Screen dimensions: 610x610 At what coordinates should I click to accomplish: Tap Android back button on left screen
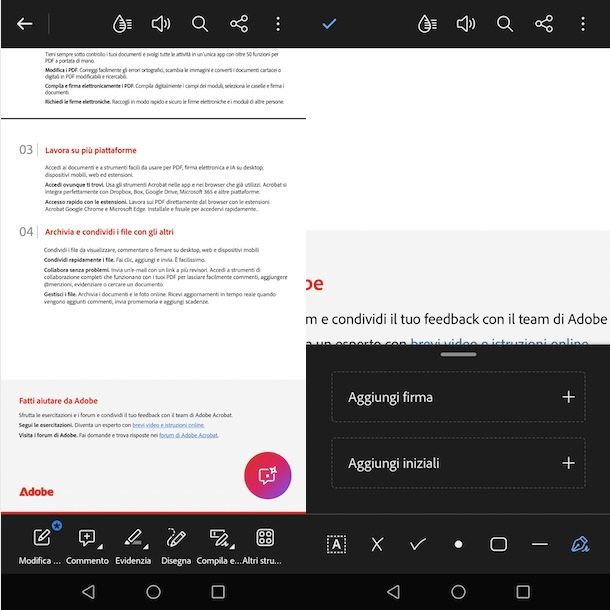click(89, 592)
